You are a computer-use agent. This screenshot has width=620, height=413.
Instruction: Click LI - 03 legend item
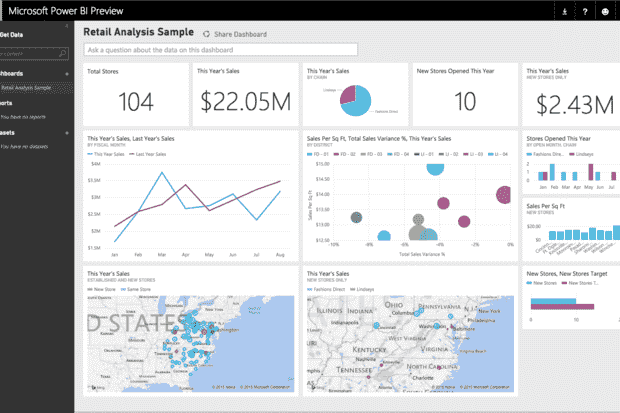(x=473, y=154)
